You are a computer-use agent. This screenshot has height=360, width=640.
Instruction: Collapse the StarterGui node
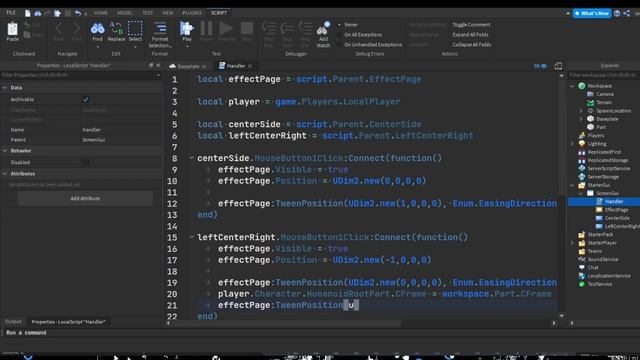[x=572, y=185]
